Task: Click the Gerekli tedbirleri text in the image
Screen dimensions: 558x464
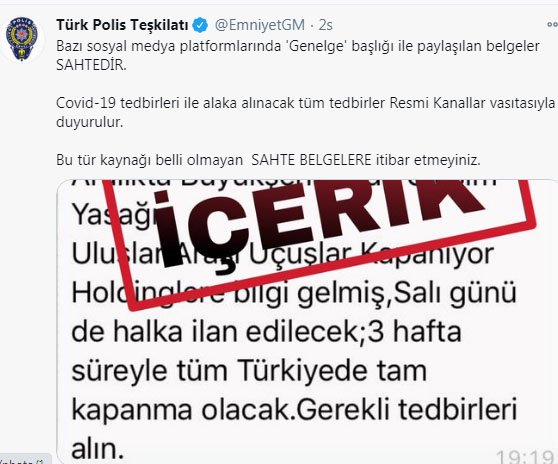Action: (406, 409)
